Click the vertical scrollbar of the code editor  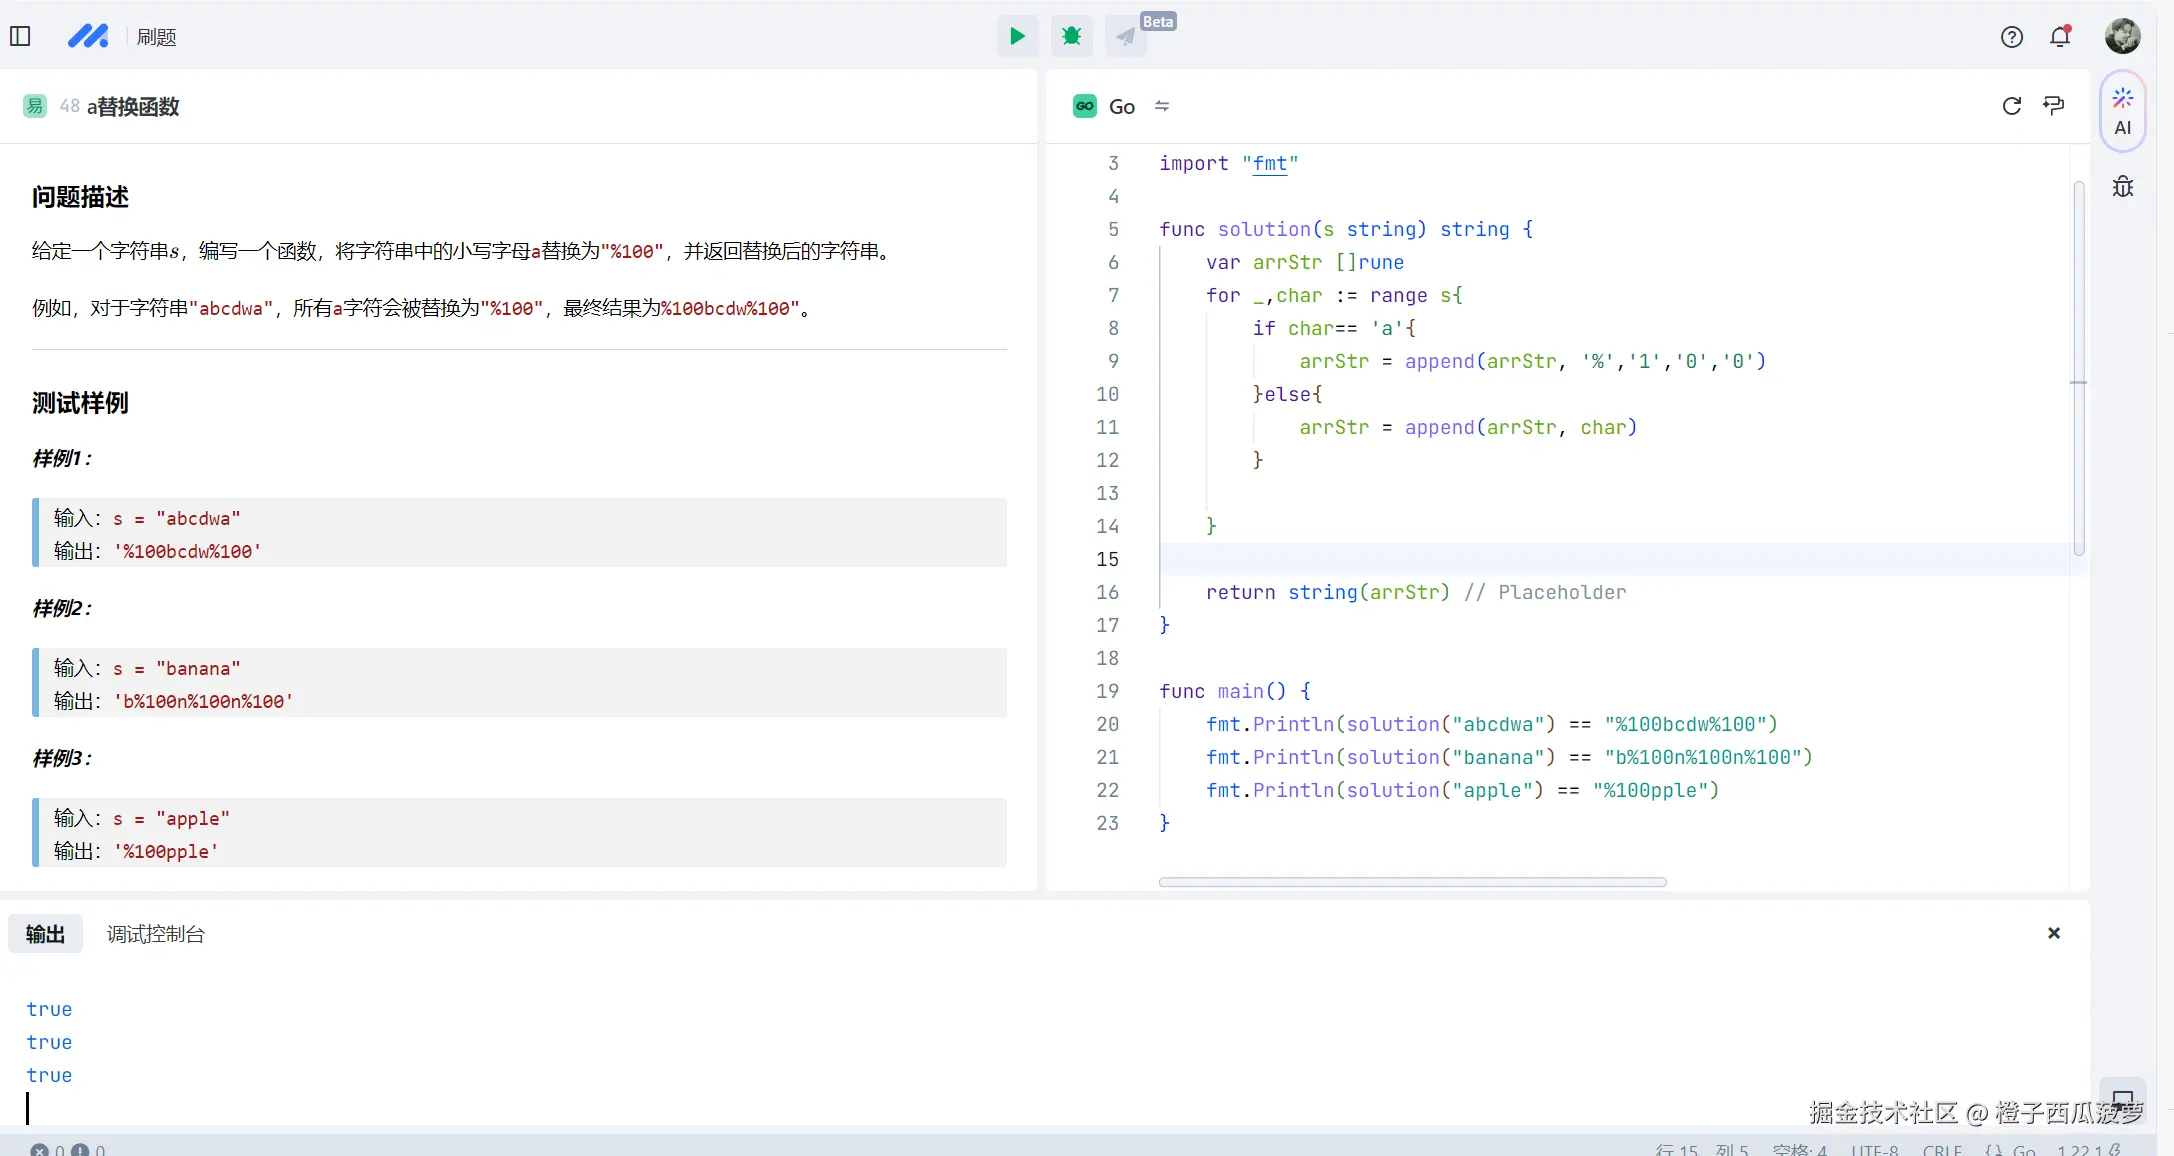click(2079, 368)
